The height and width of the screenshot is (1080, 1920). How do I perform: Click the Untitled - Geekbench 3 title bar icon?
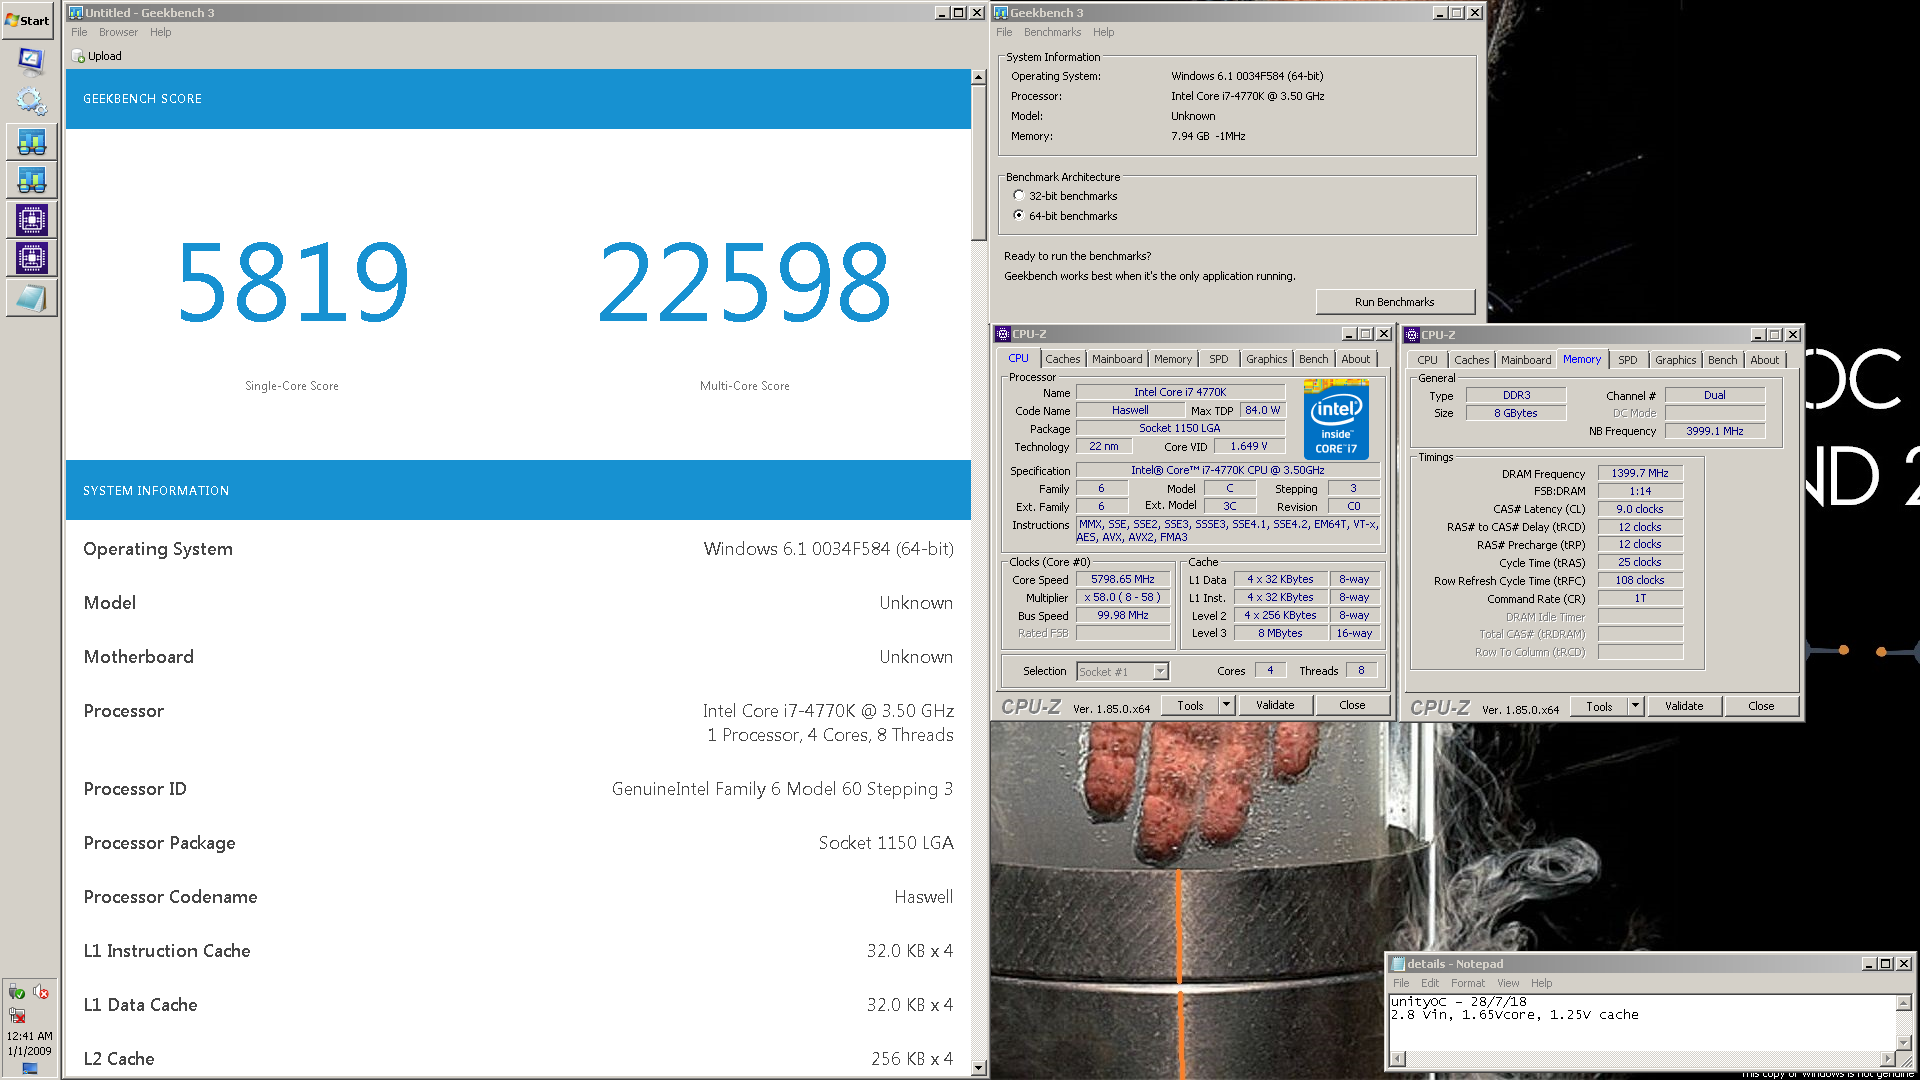tap(75, 12)
